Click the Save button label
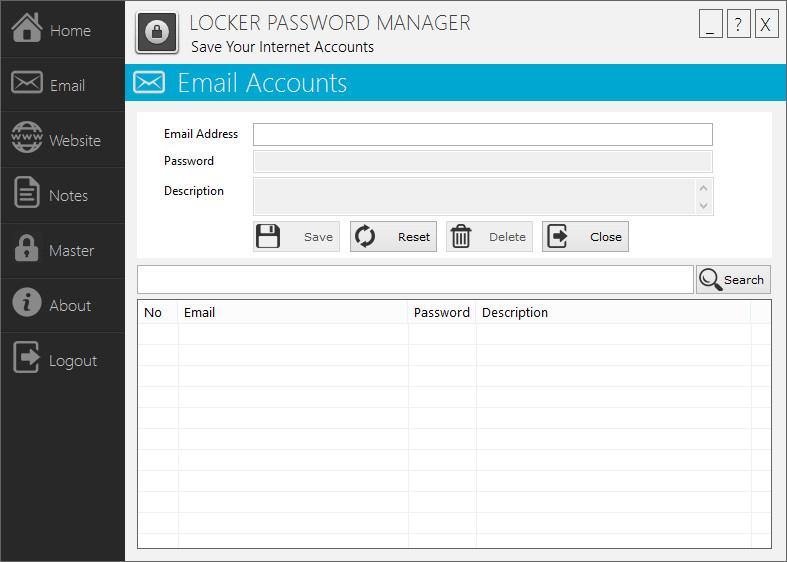787x562 pixels. tap(318, 237)
